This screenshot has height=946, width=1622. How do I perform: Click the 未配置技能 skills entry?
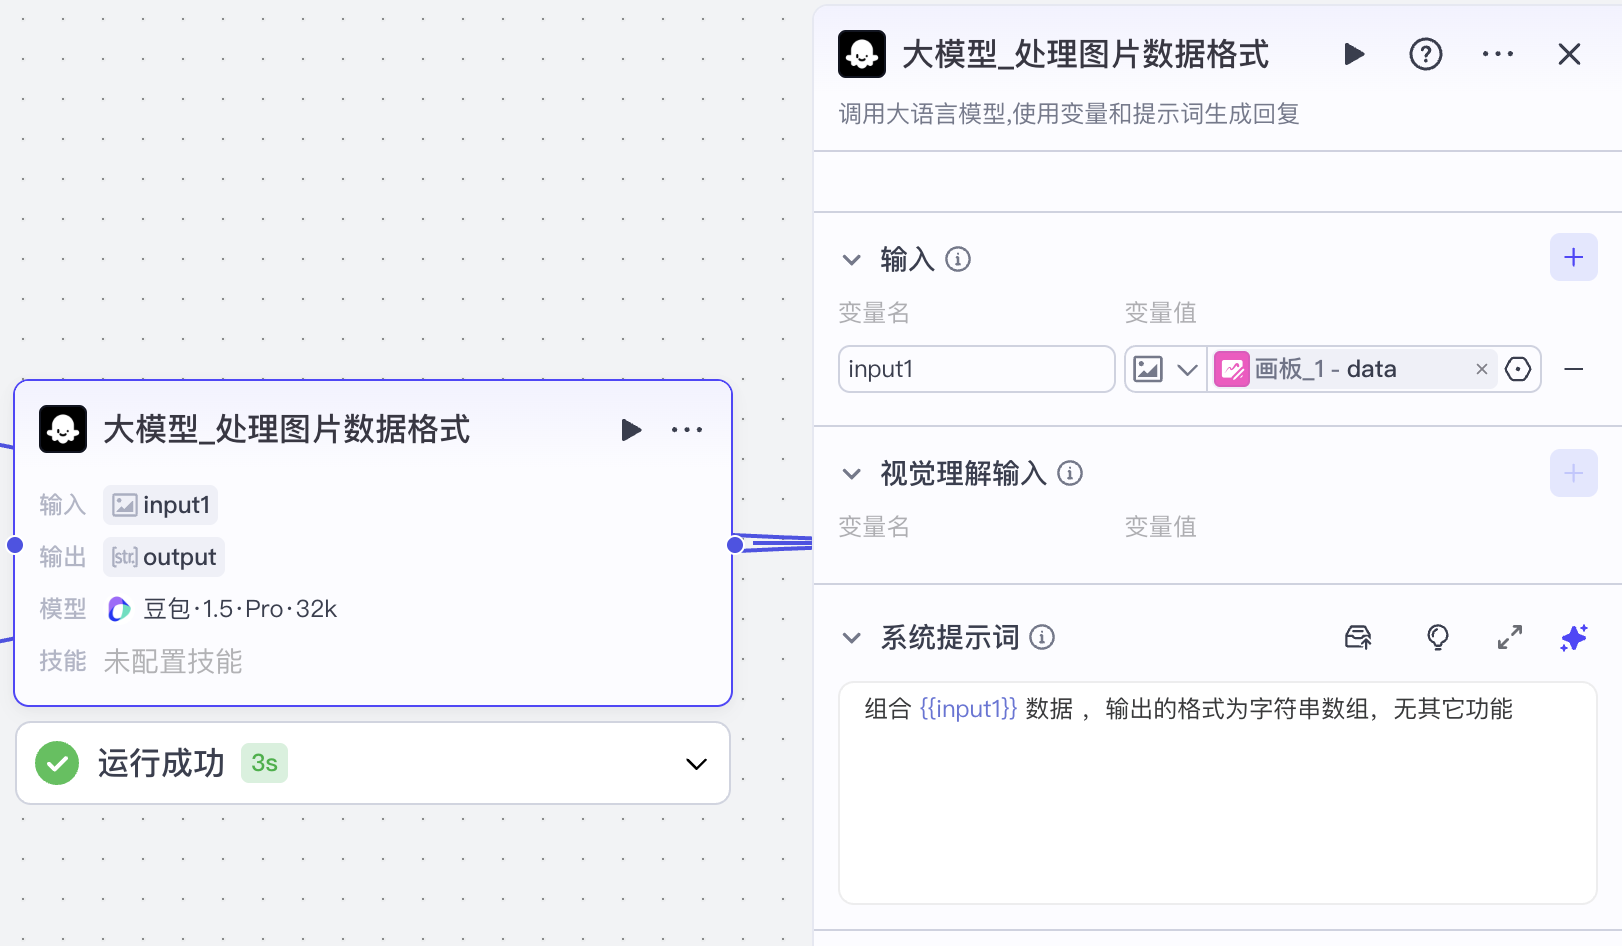tap(172, 661)
